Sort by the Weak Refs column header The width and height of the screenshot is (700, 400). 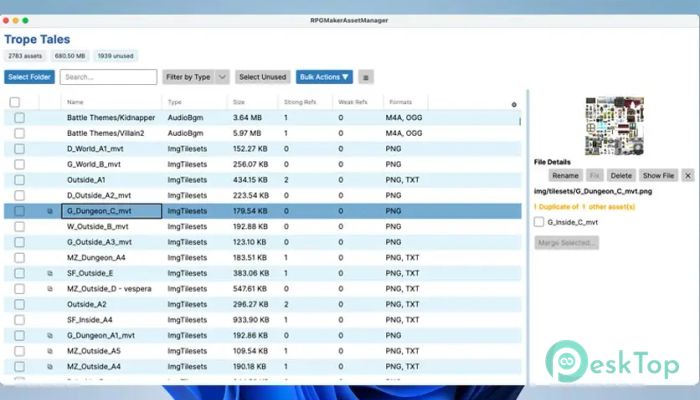pos(353,102)
